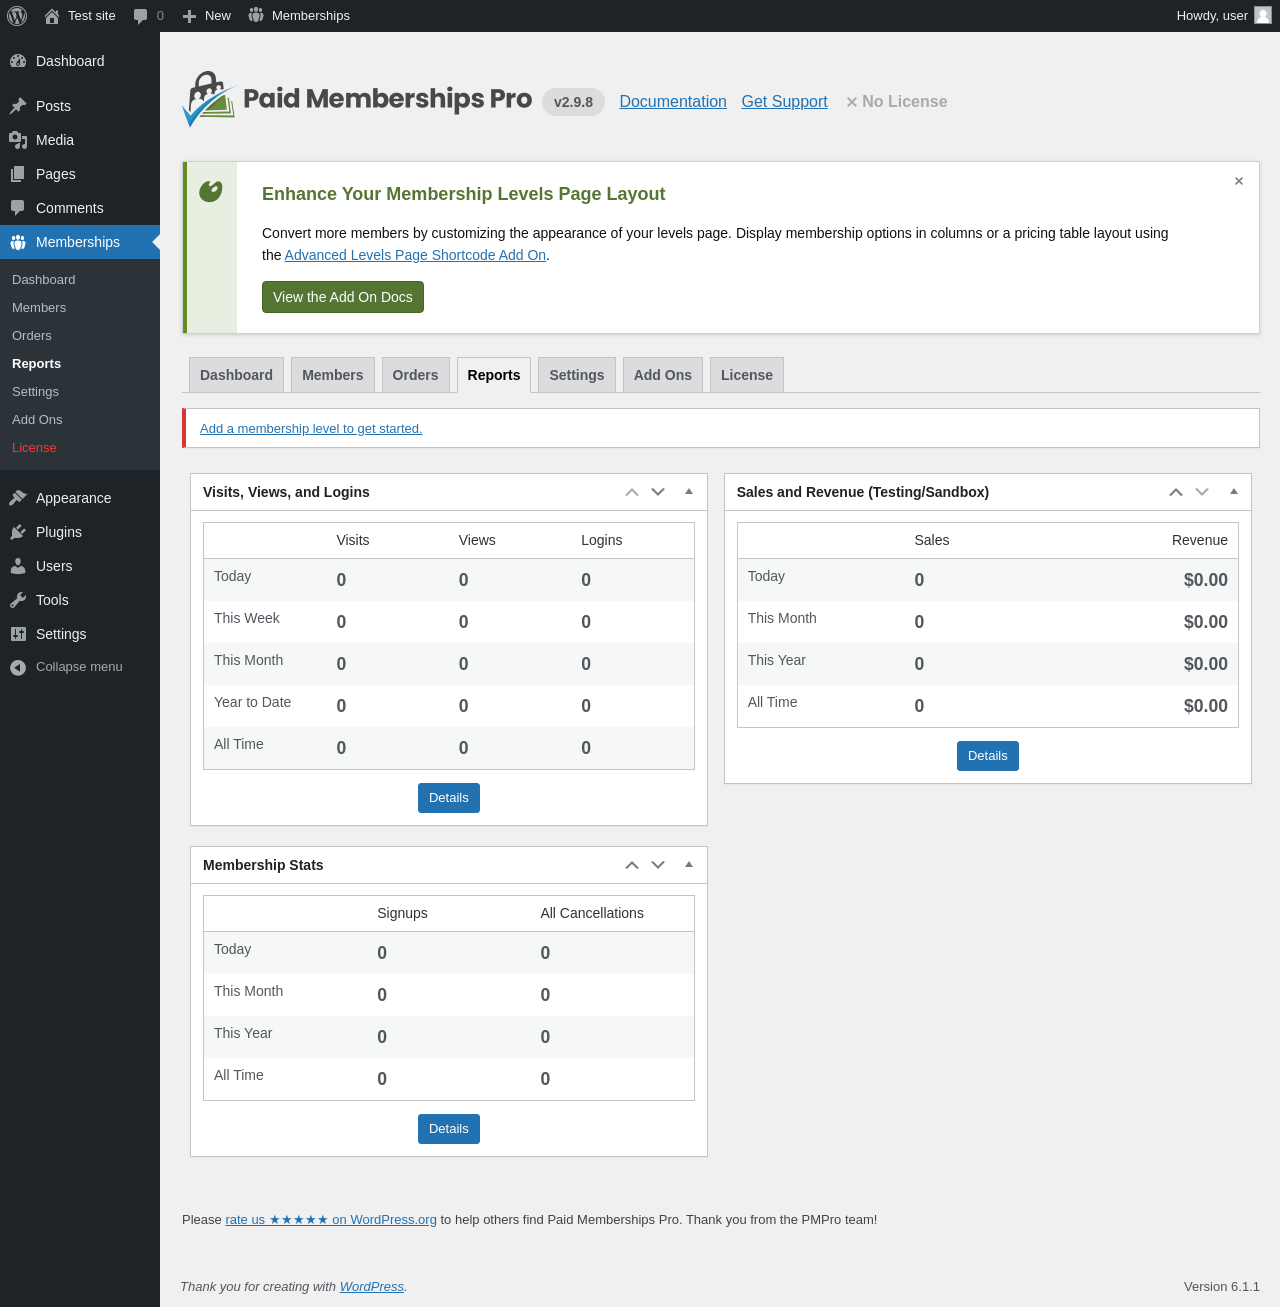Move Visits, Views, and Logins box down
Image resolution: width=1280 pixels, height=1307 pixels.
658,492
